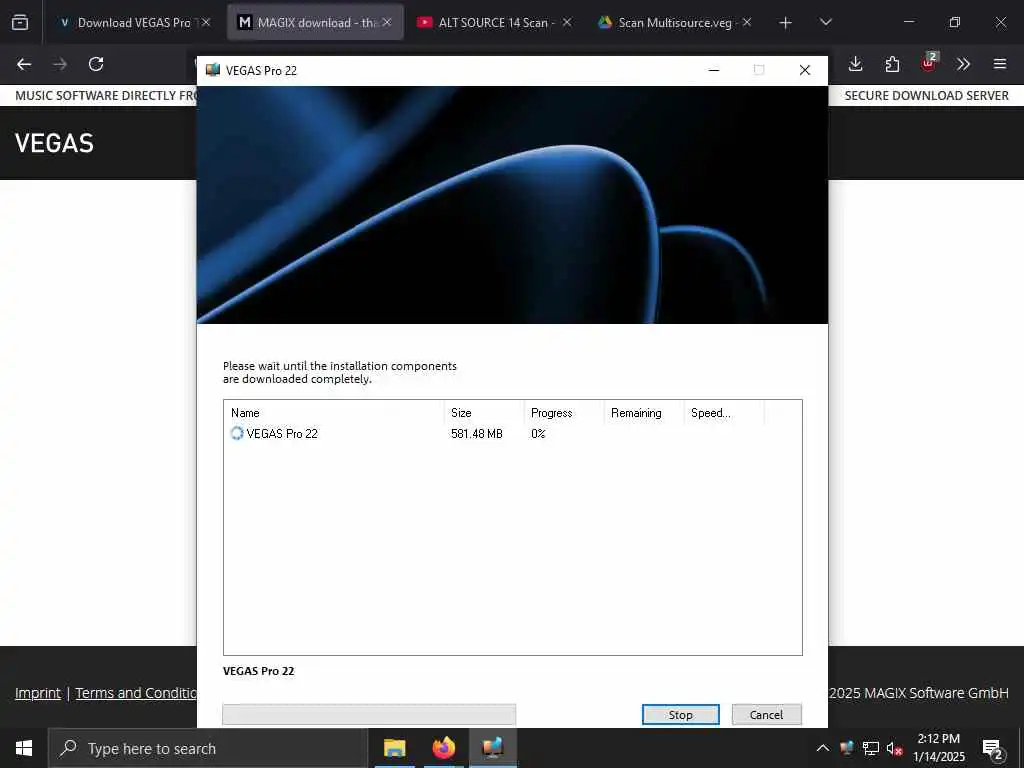Click the VEGAS Pro 22 installer title icon

(x=213, y=70)
